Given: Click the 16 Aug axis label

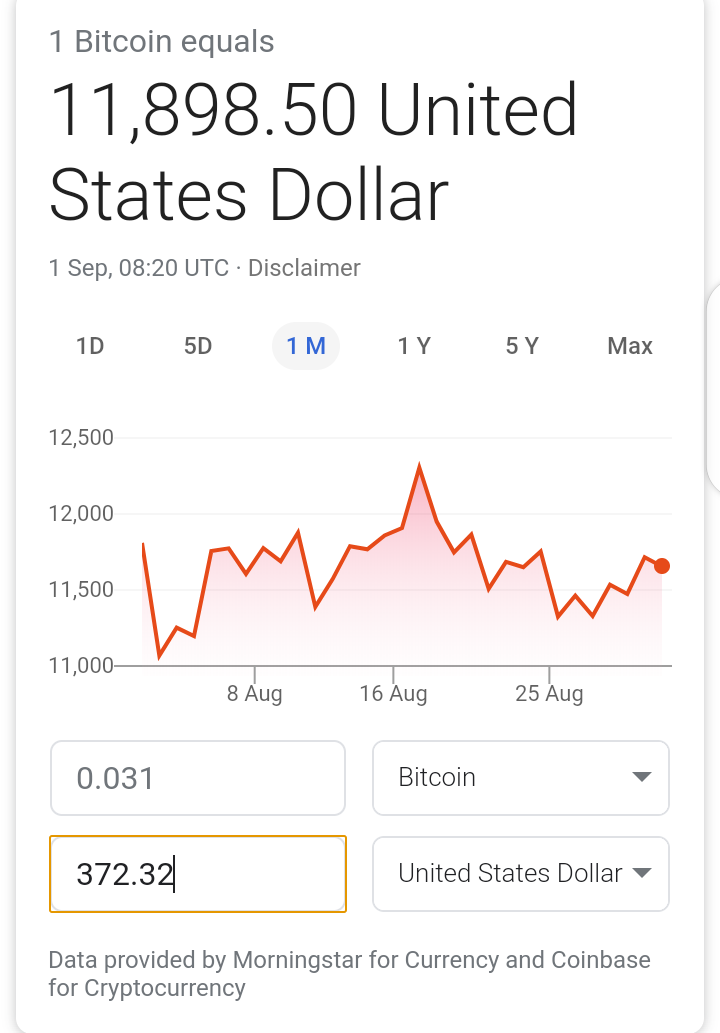Looking at the screenshot, I should click(x=393, y=694).
